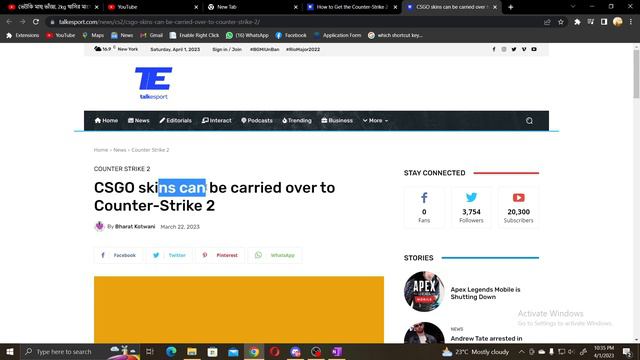Screen dimensions: 640x360
Task: Close the CSGO skins browser tab
Action: (x=495, y=7)
